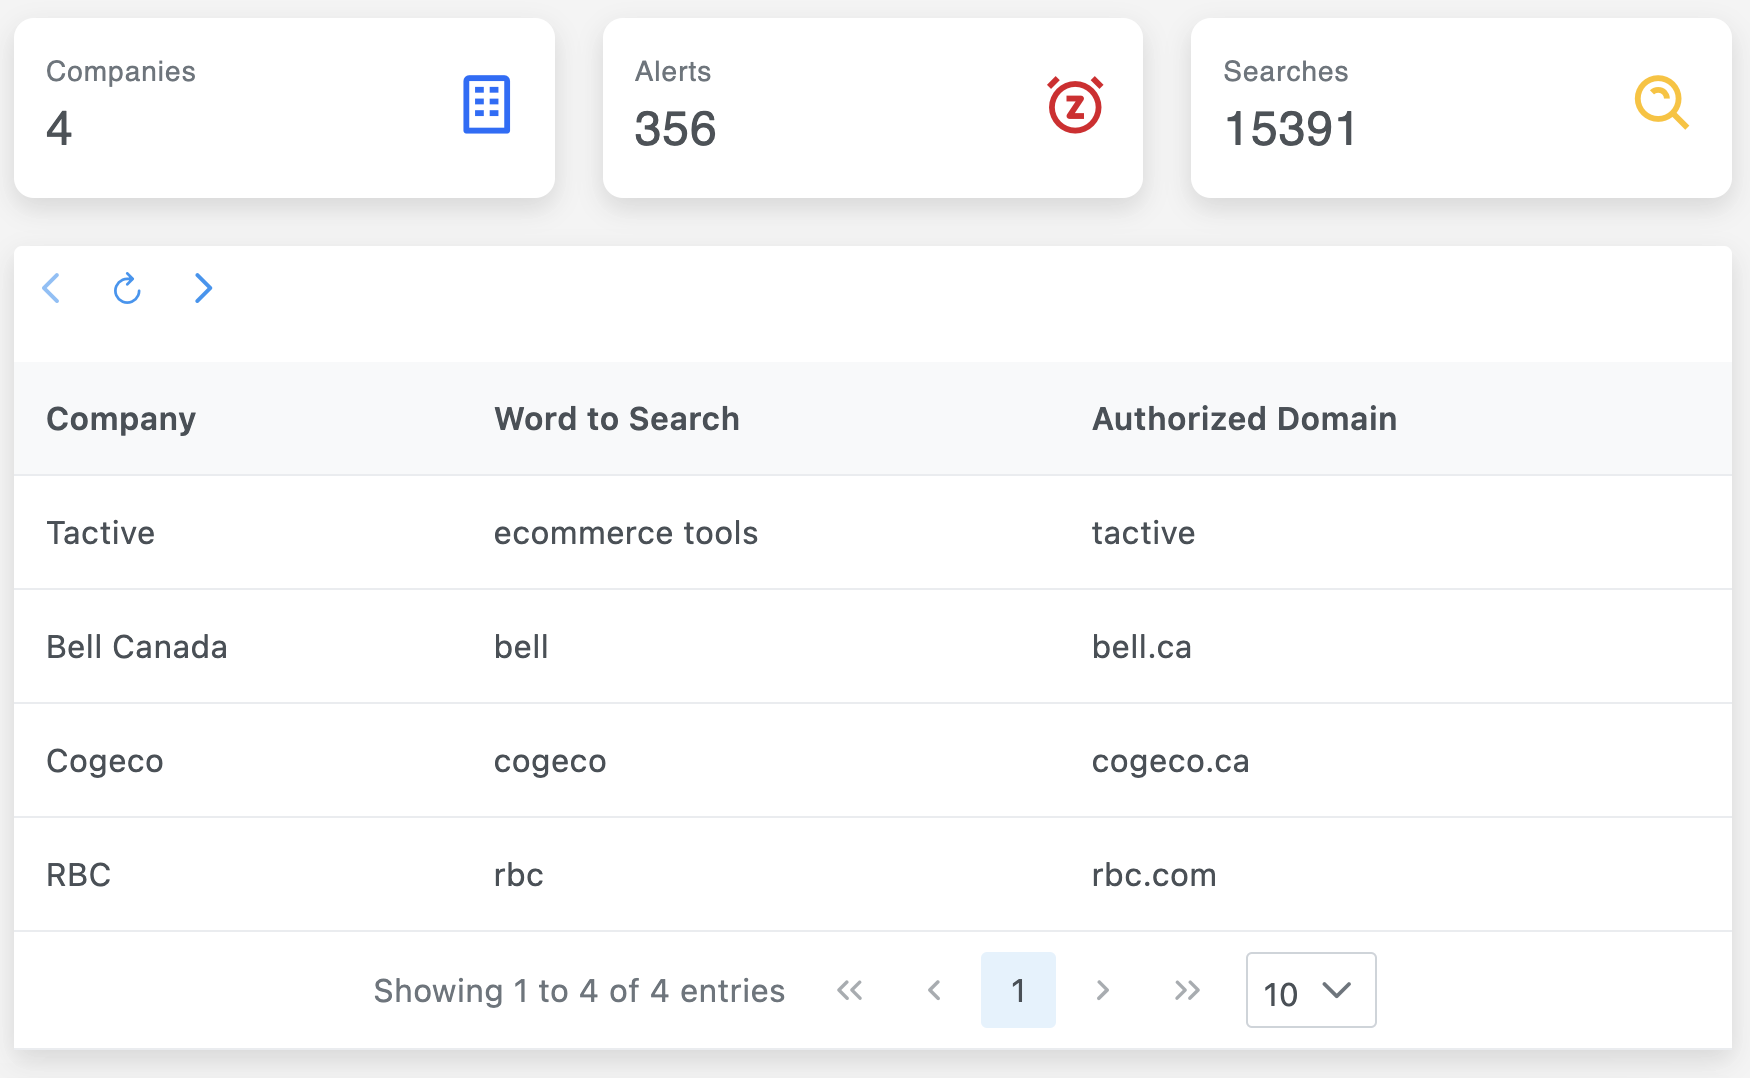Click the Alerts count showing 356
The width and height of the screenshot is (1750, 1078).
(676, 128)
